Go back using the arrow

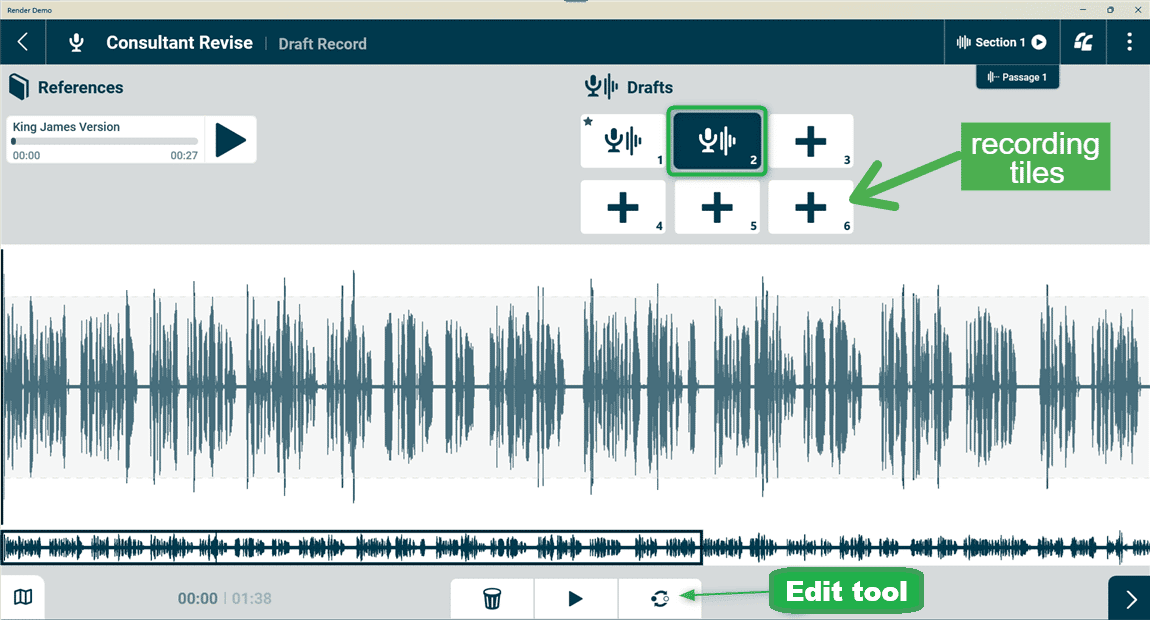23,42
